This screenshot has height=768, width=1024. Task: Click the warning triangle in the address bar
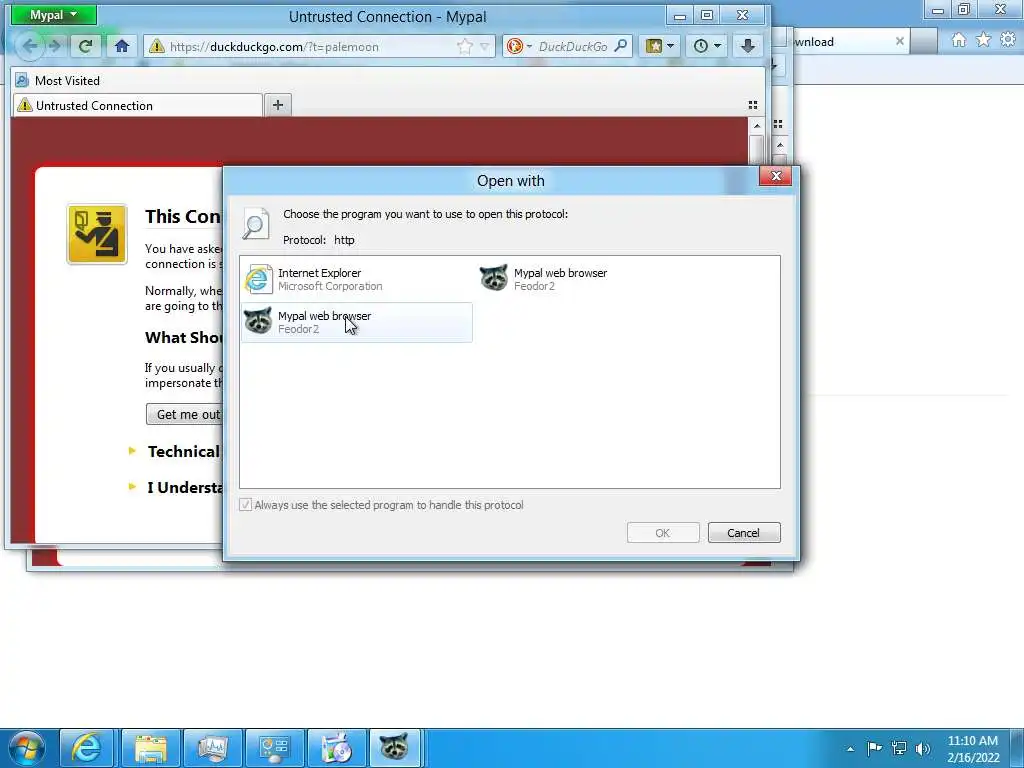click(157, 46)
